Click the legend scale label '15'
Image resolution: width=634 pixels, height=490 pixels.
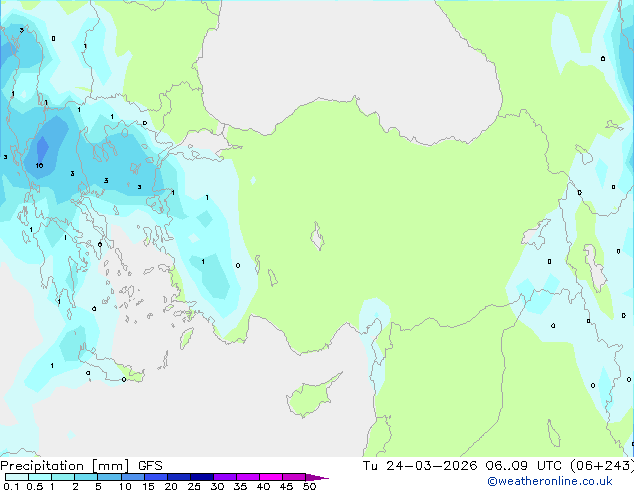[148, 486]
